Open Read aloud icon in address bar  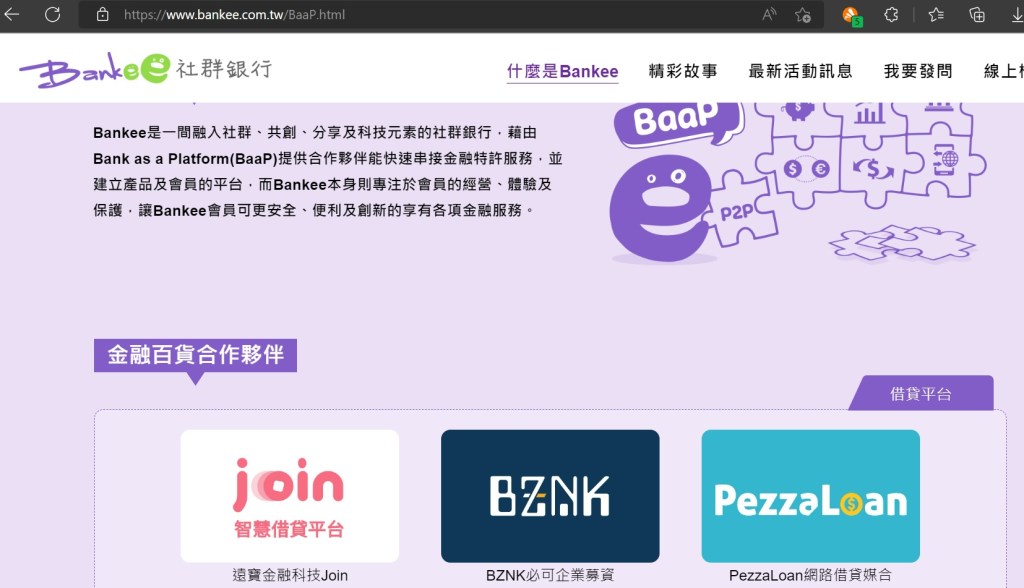click(x=769, y=14)
